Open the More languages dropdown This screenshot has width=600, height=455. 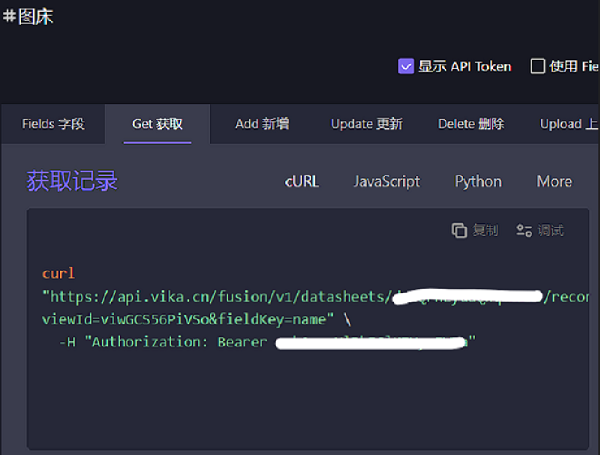tap(554, 181)
